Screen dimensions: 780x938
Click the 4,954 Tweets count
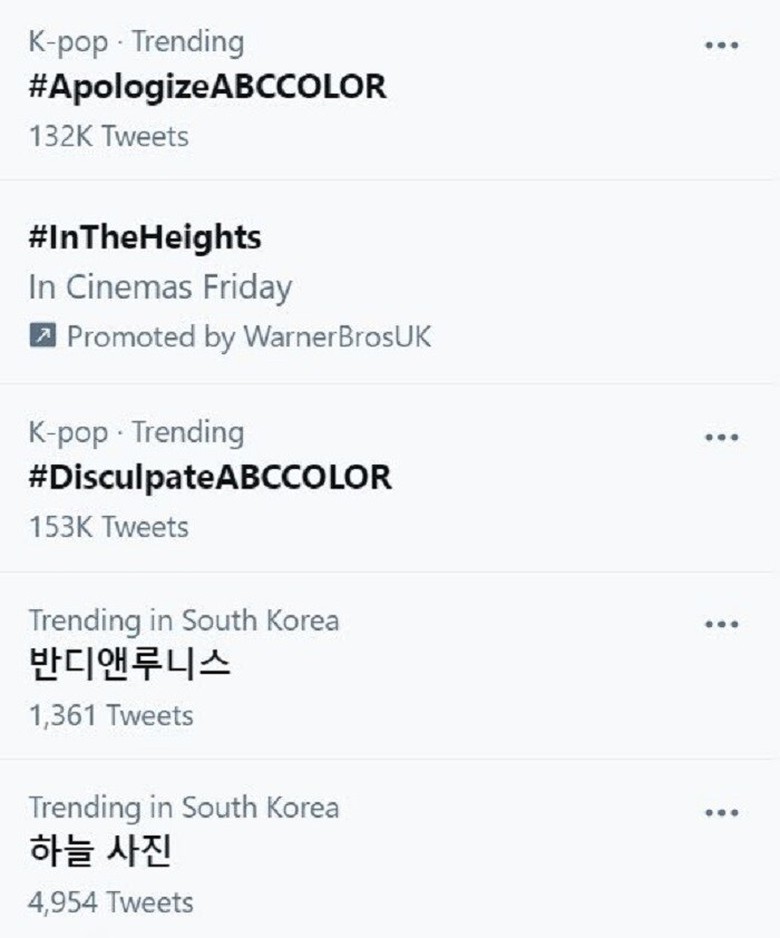coord(111,902)
